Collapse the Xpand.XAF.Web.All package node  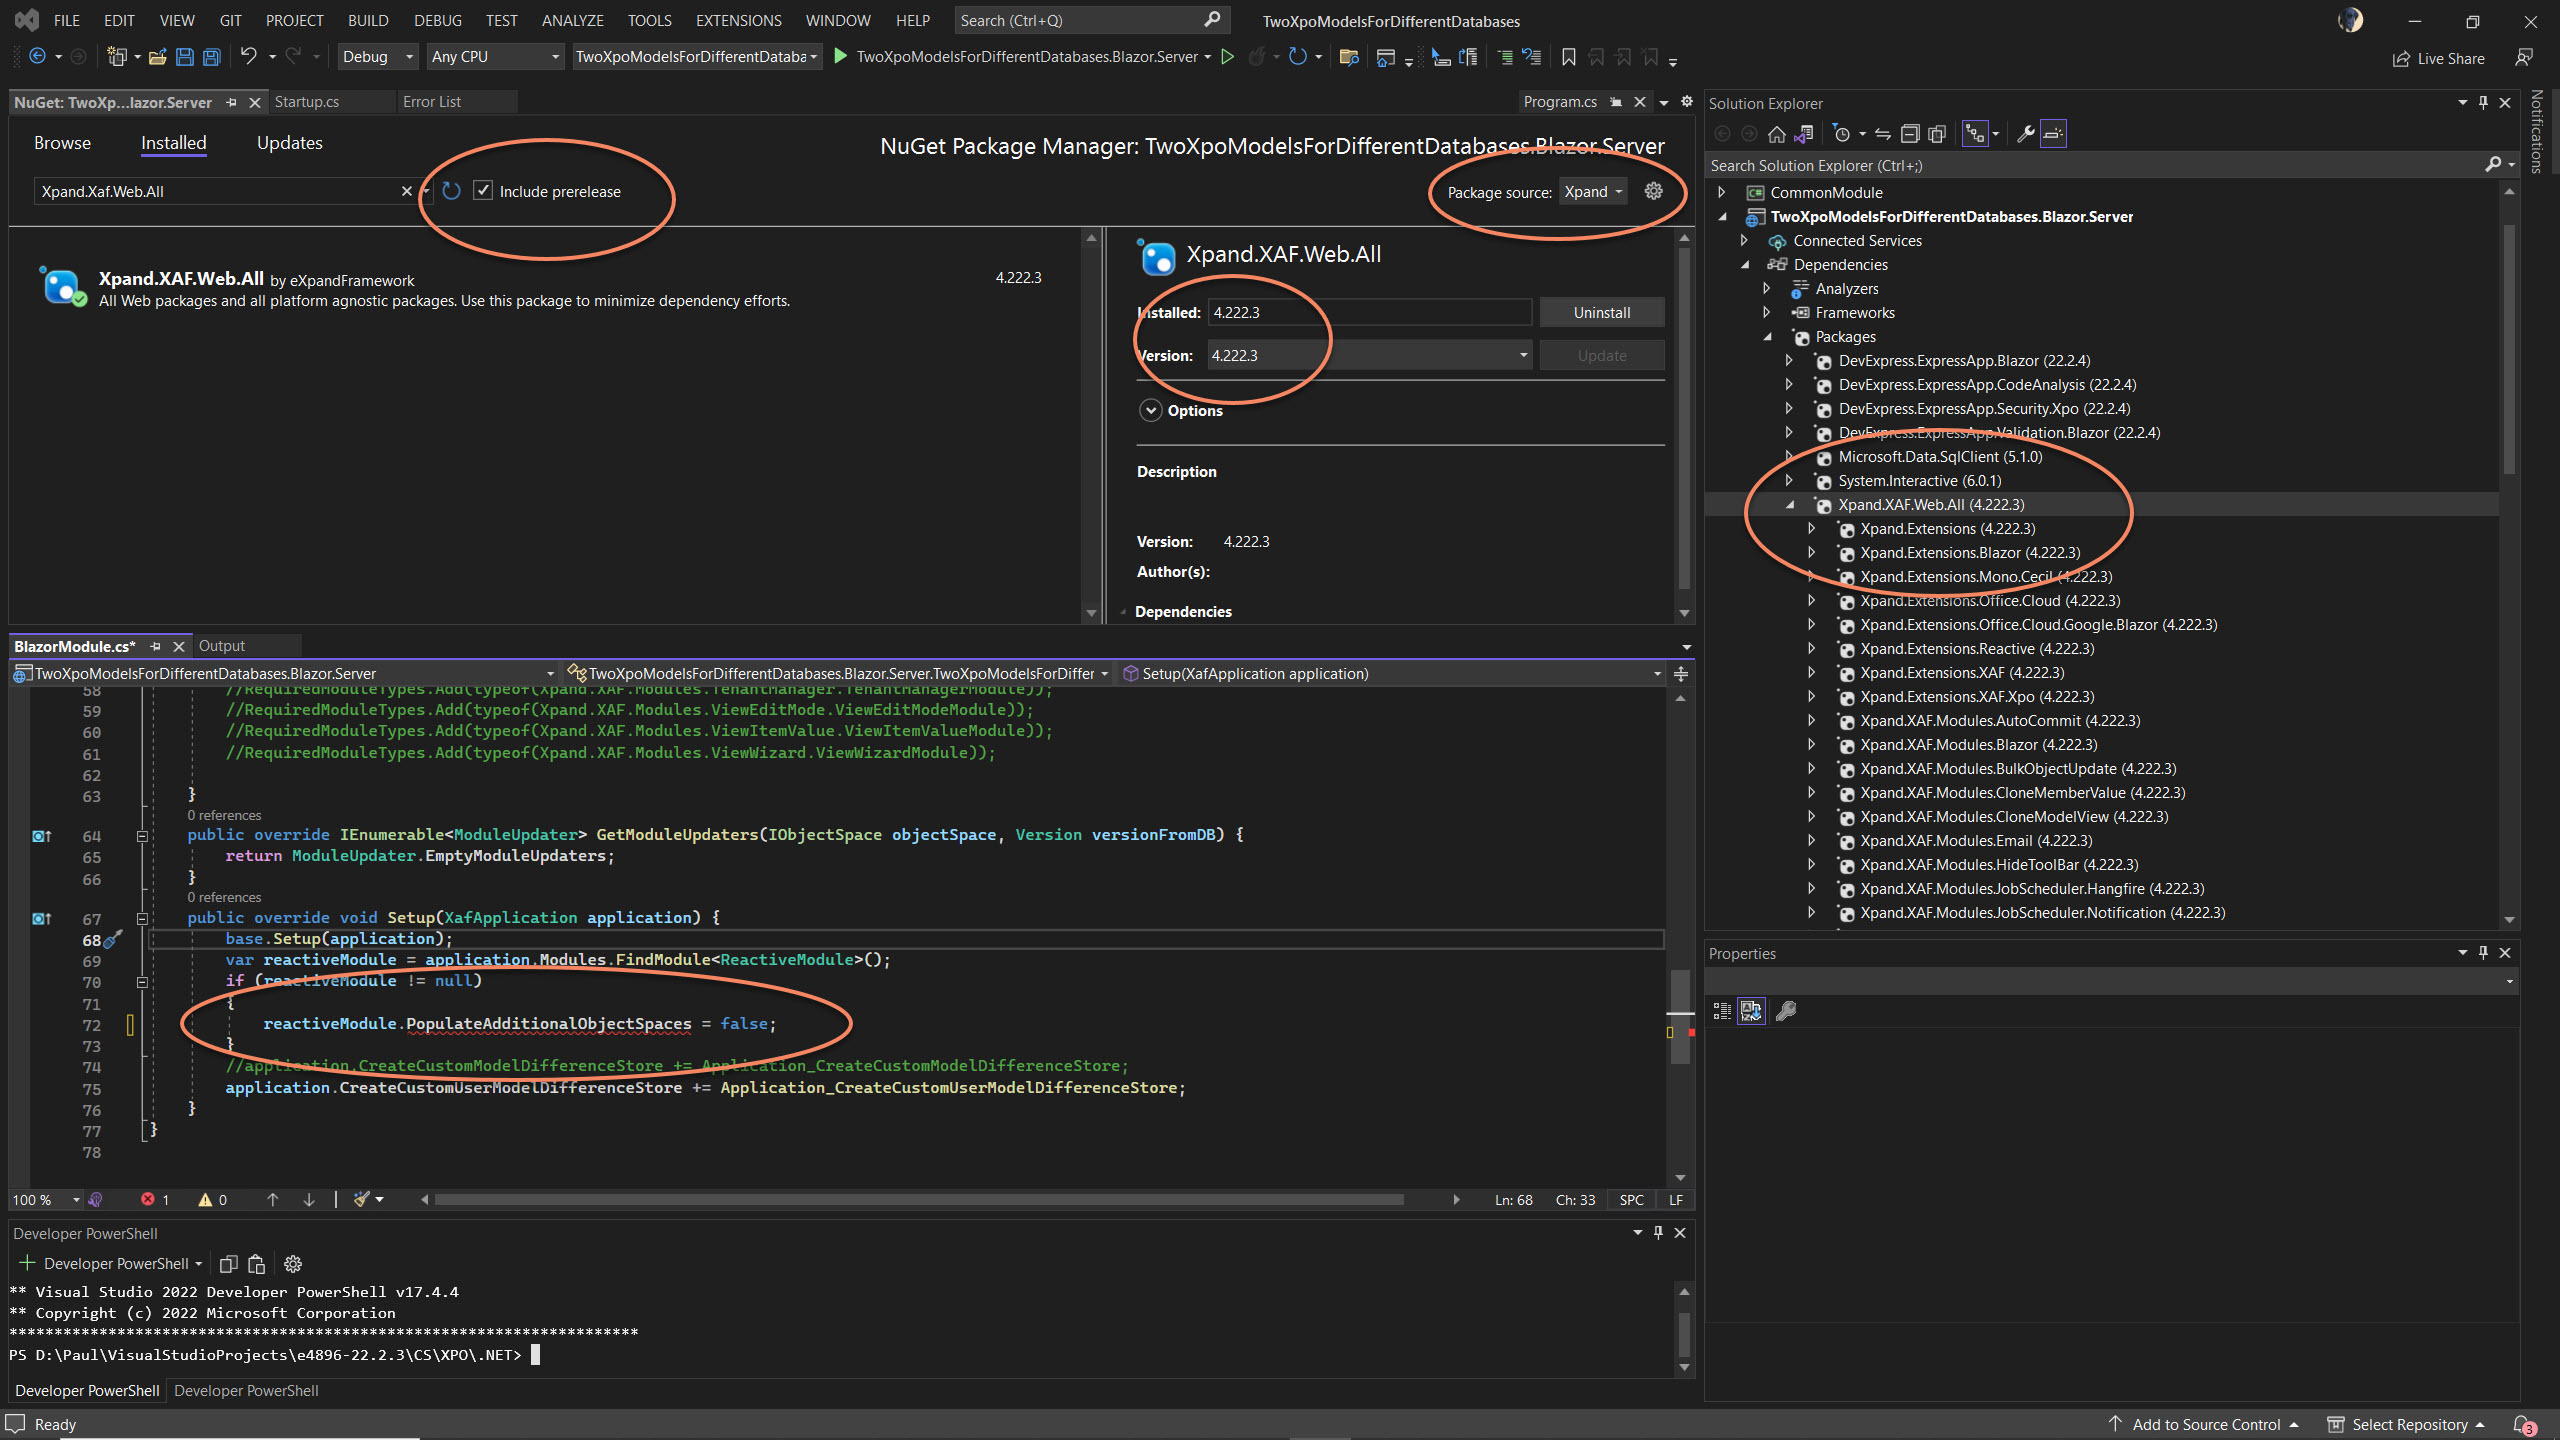[1793, 505]
